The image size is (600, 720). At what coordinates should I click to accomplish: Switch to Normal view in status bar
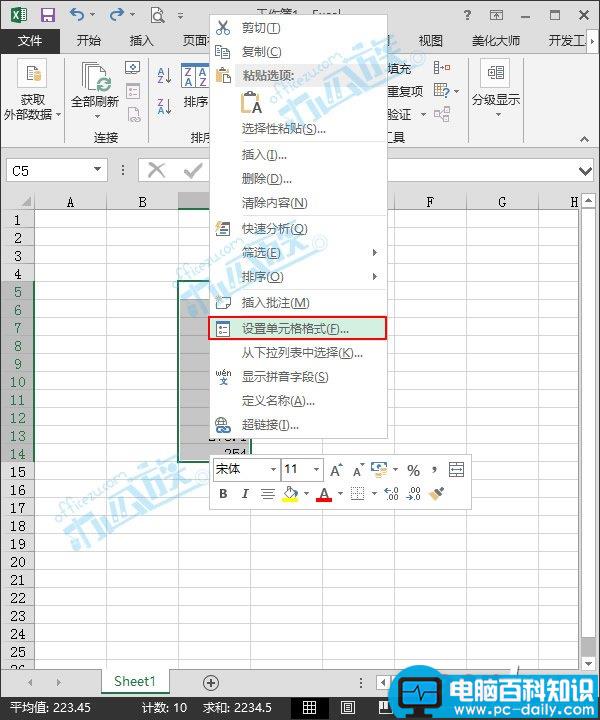(309, 708)
